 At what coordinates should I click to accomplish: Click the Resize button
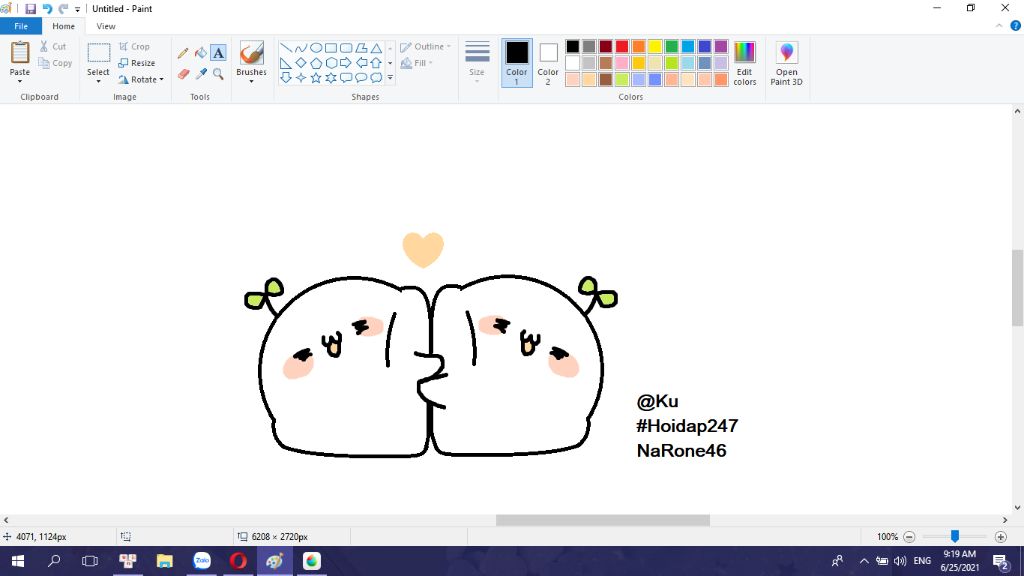137,63
